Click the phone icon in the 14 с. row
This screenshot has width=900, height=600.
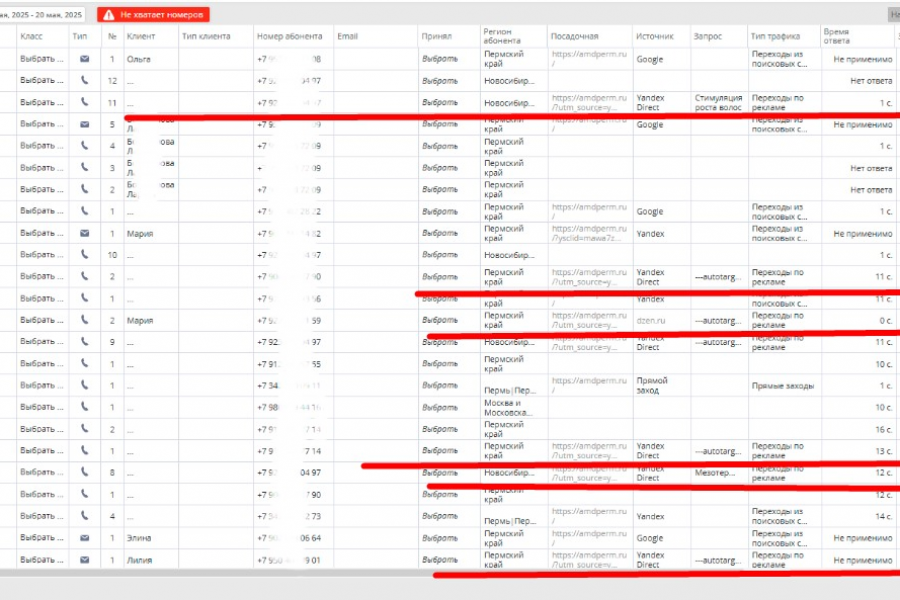pos(84,516)
